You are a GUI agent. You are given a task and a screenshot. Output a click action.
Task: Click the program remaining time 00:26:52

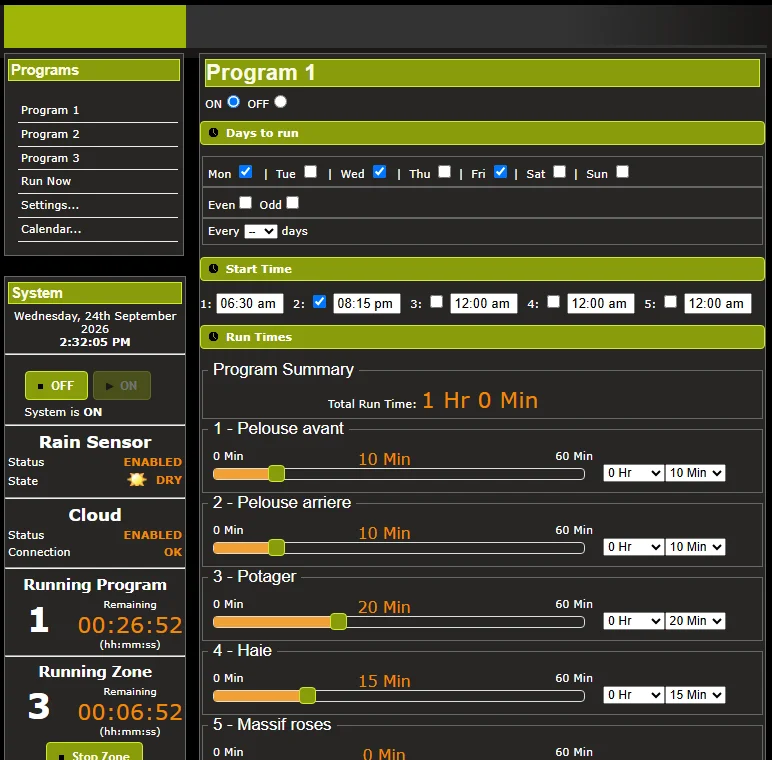click(x=130, y=625)
